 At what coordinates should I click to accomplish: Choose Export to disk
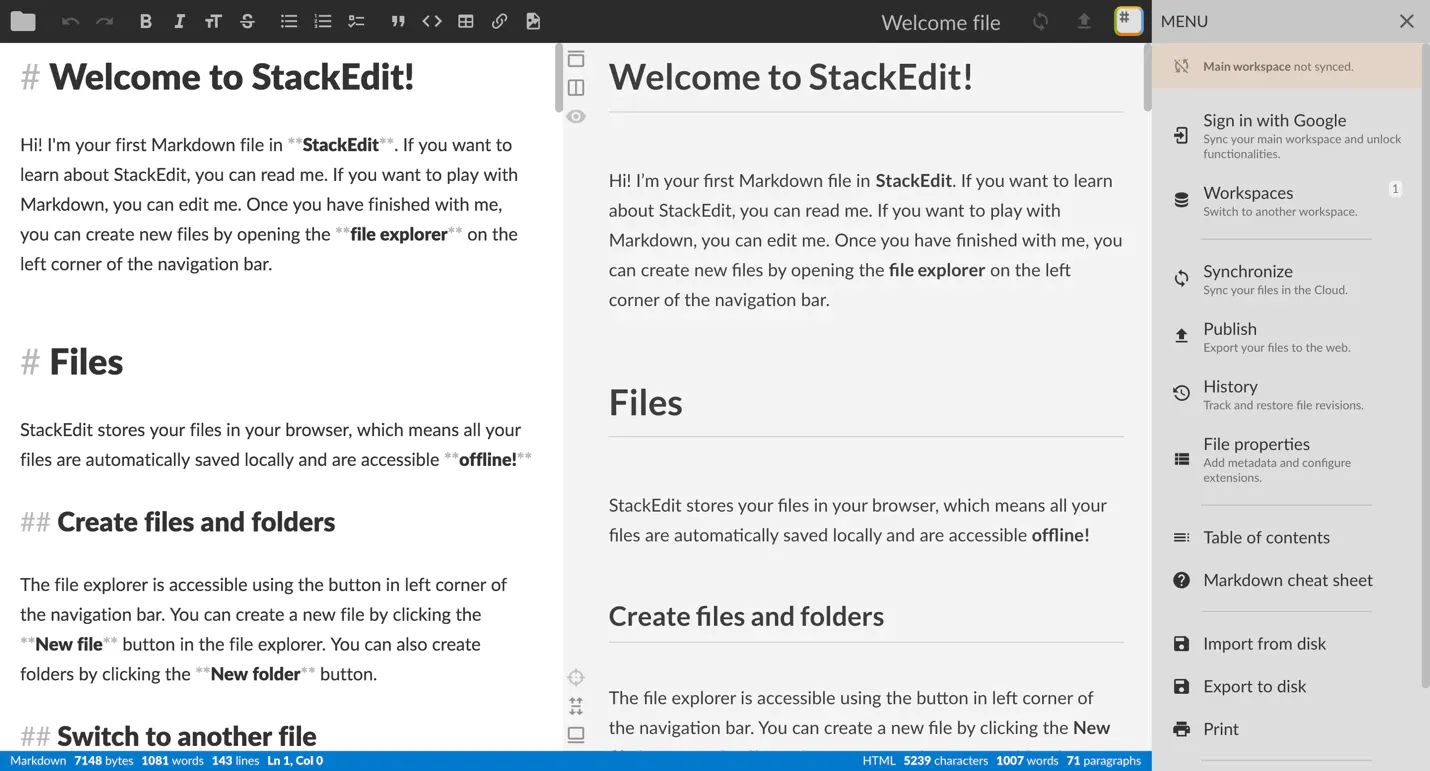click(x=1287, y=686)
